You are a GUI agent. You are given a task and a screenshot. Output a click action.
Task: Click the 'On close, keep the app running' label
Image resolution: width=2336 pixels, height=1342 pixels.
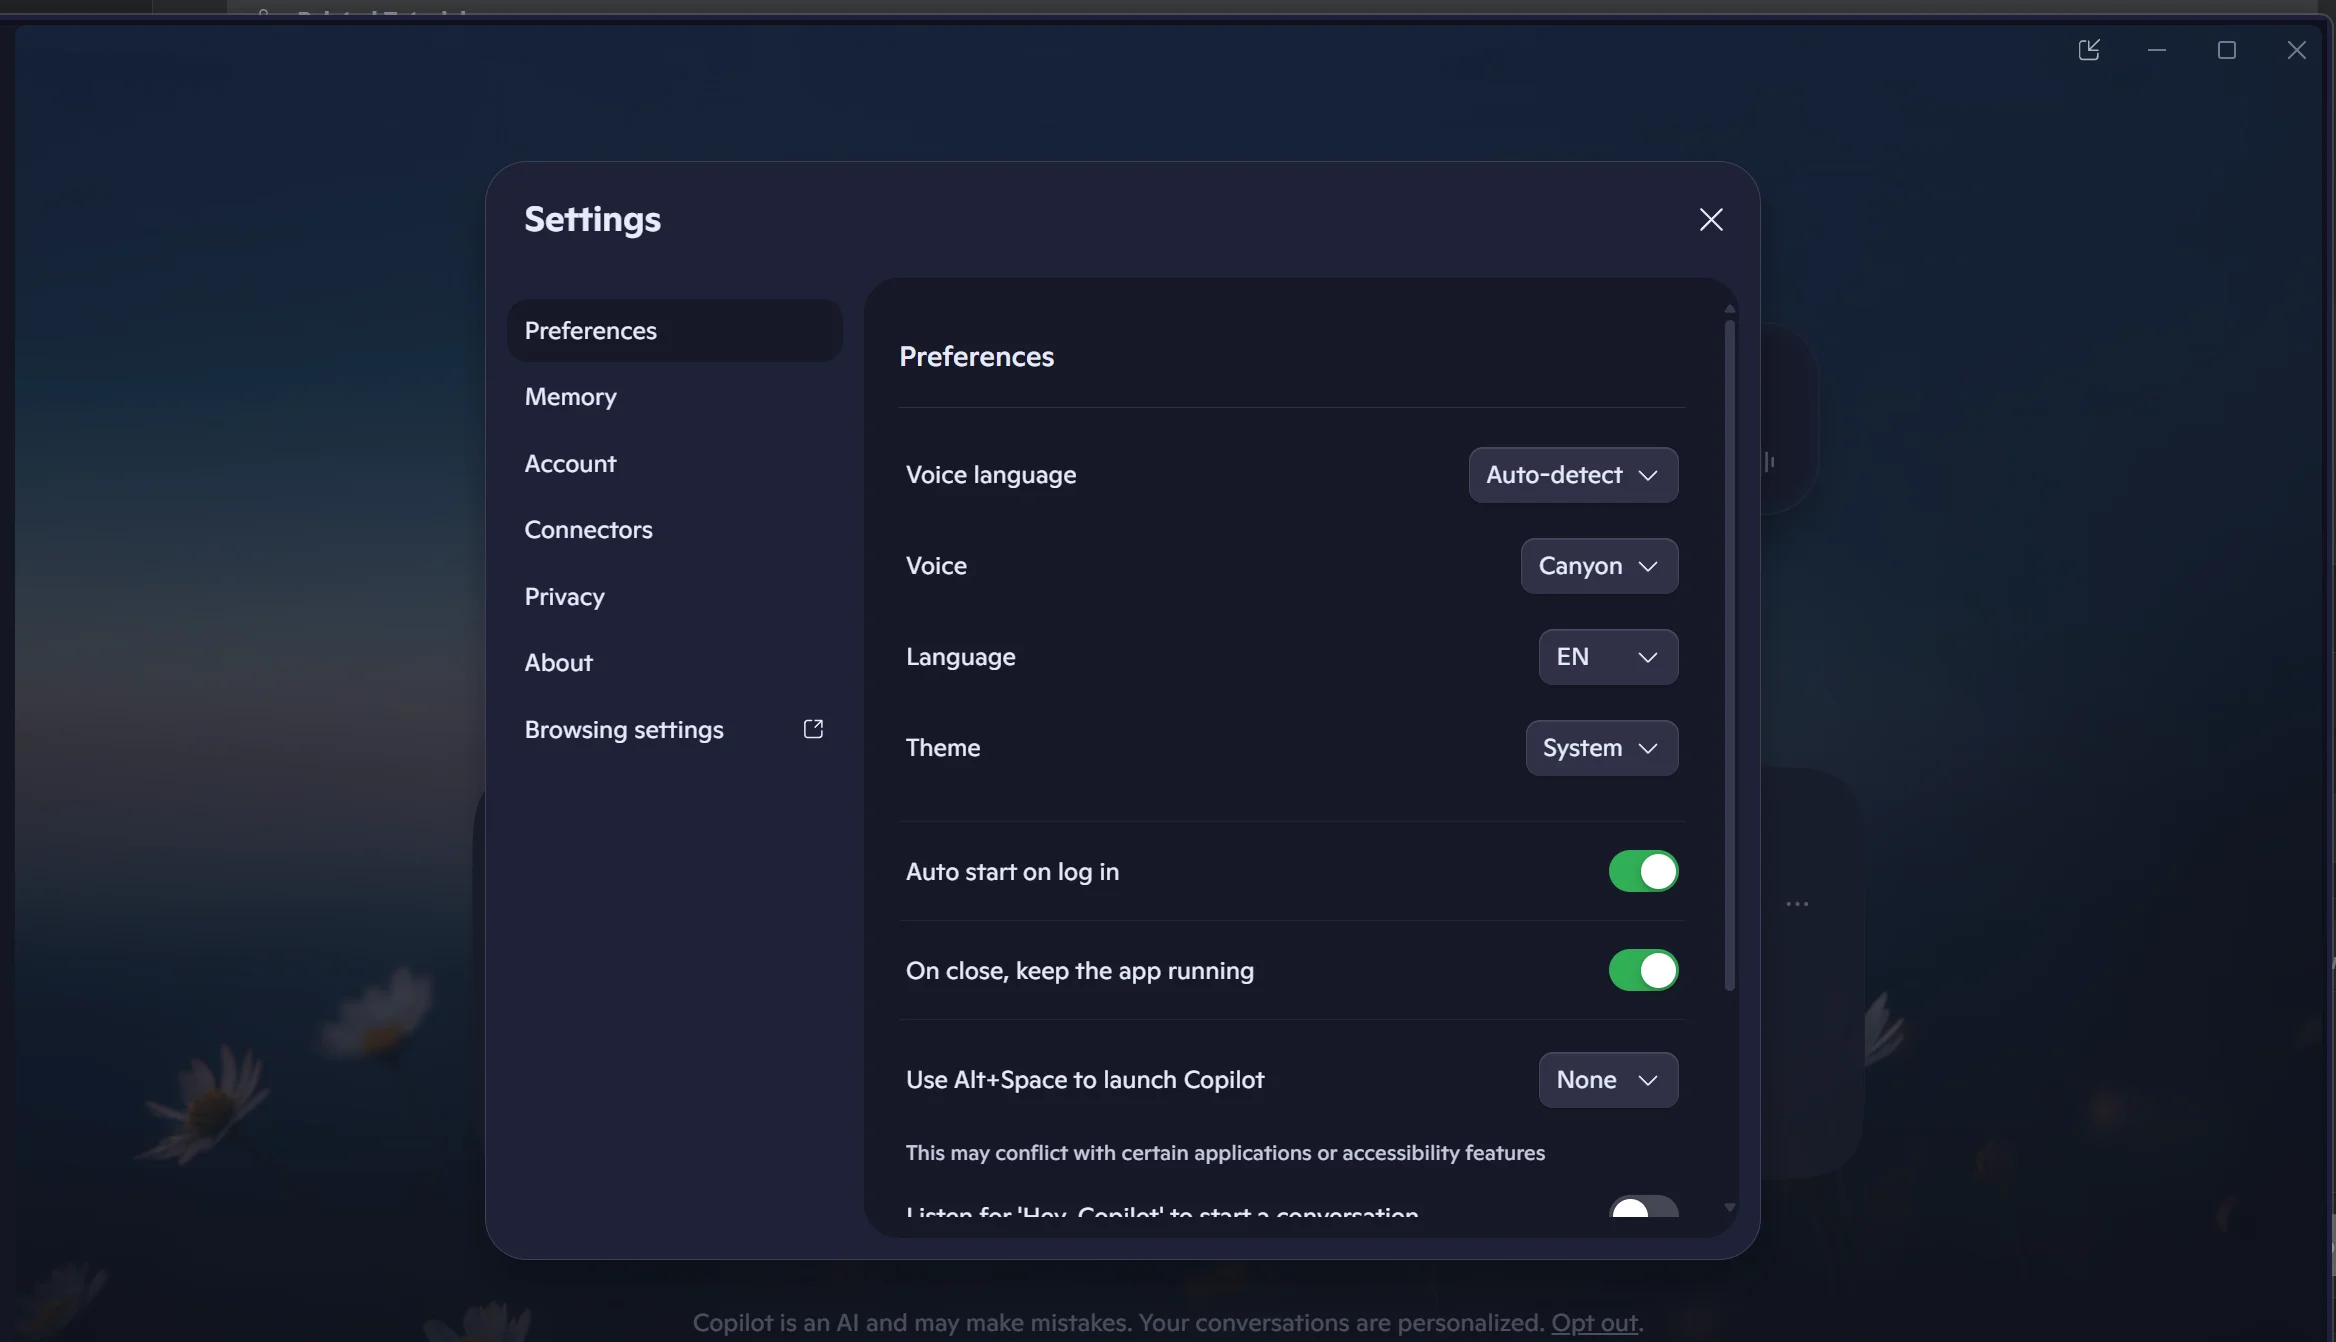tap(1080, 971)
